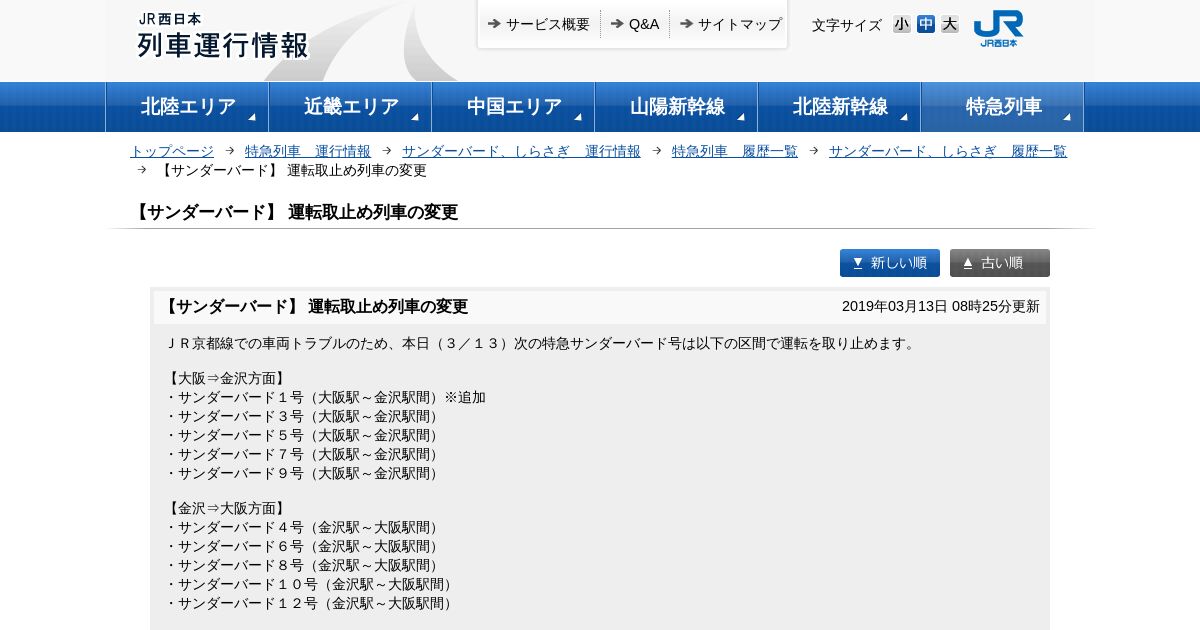Sort by 新しい順 button
The image size is (1200, 630).
point(890,263)
